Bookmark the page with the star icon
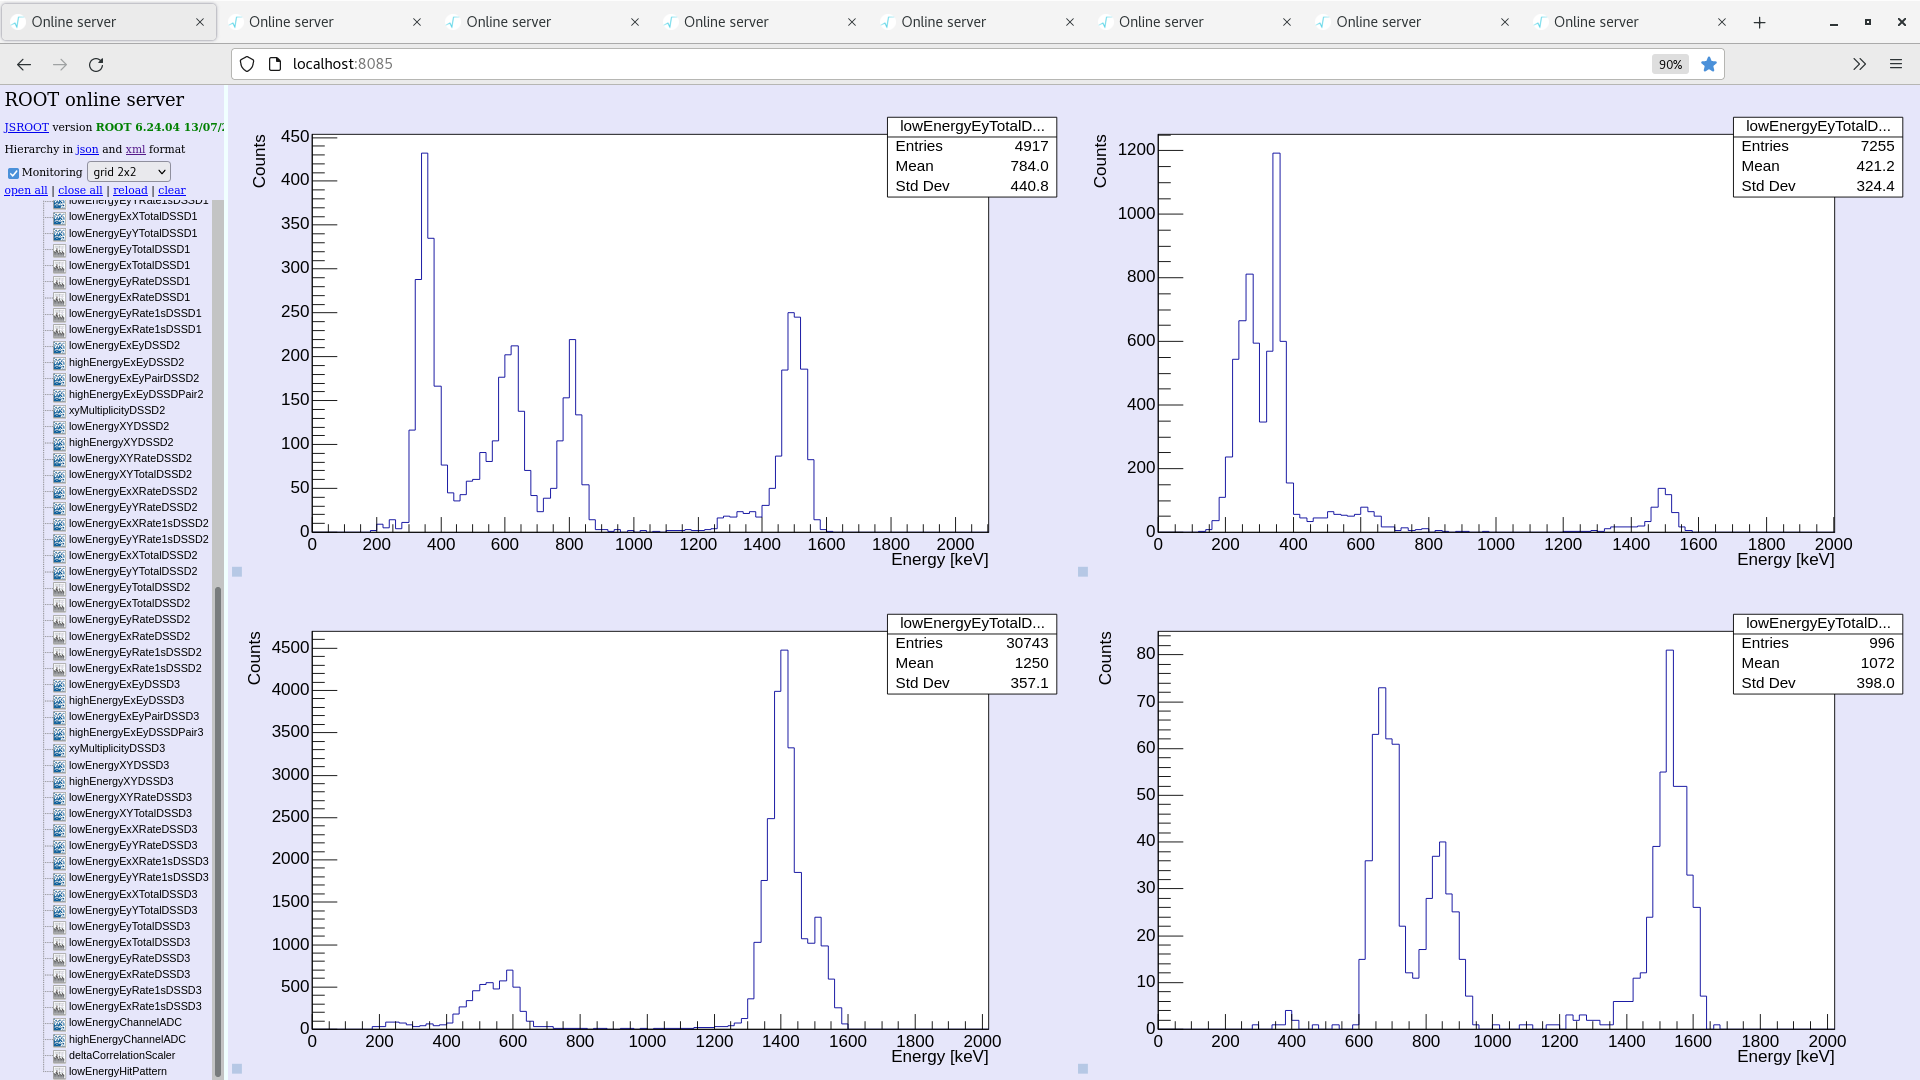1920x1080 pixels. [1709, 64]
